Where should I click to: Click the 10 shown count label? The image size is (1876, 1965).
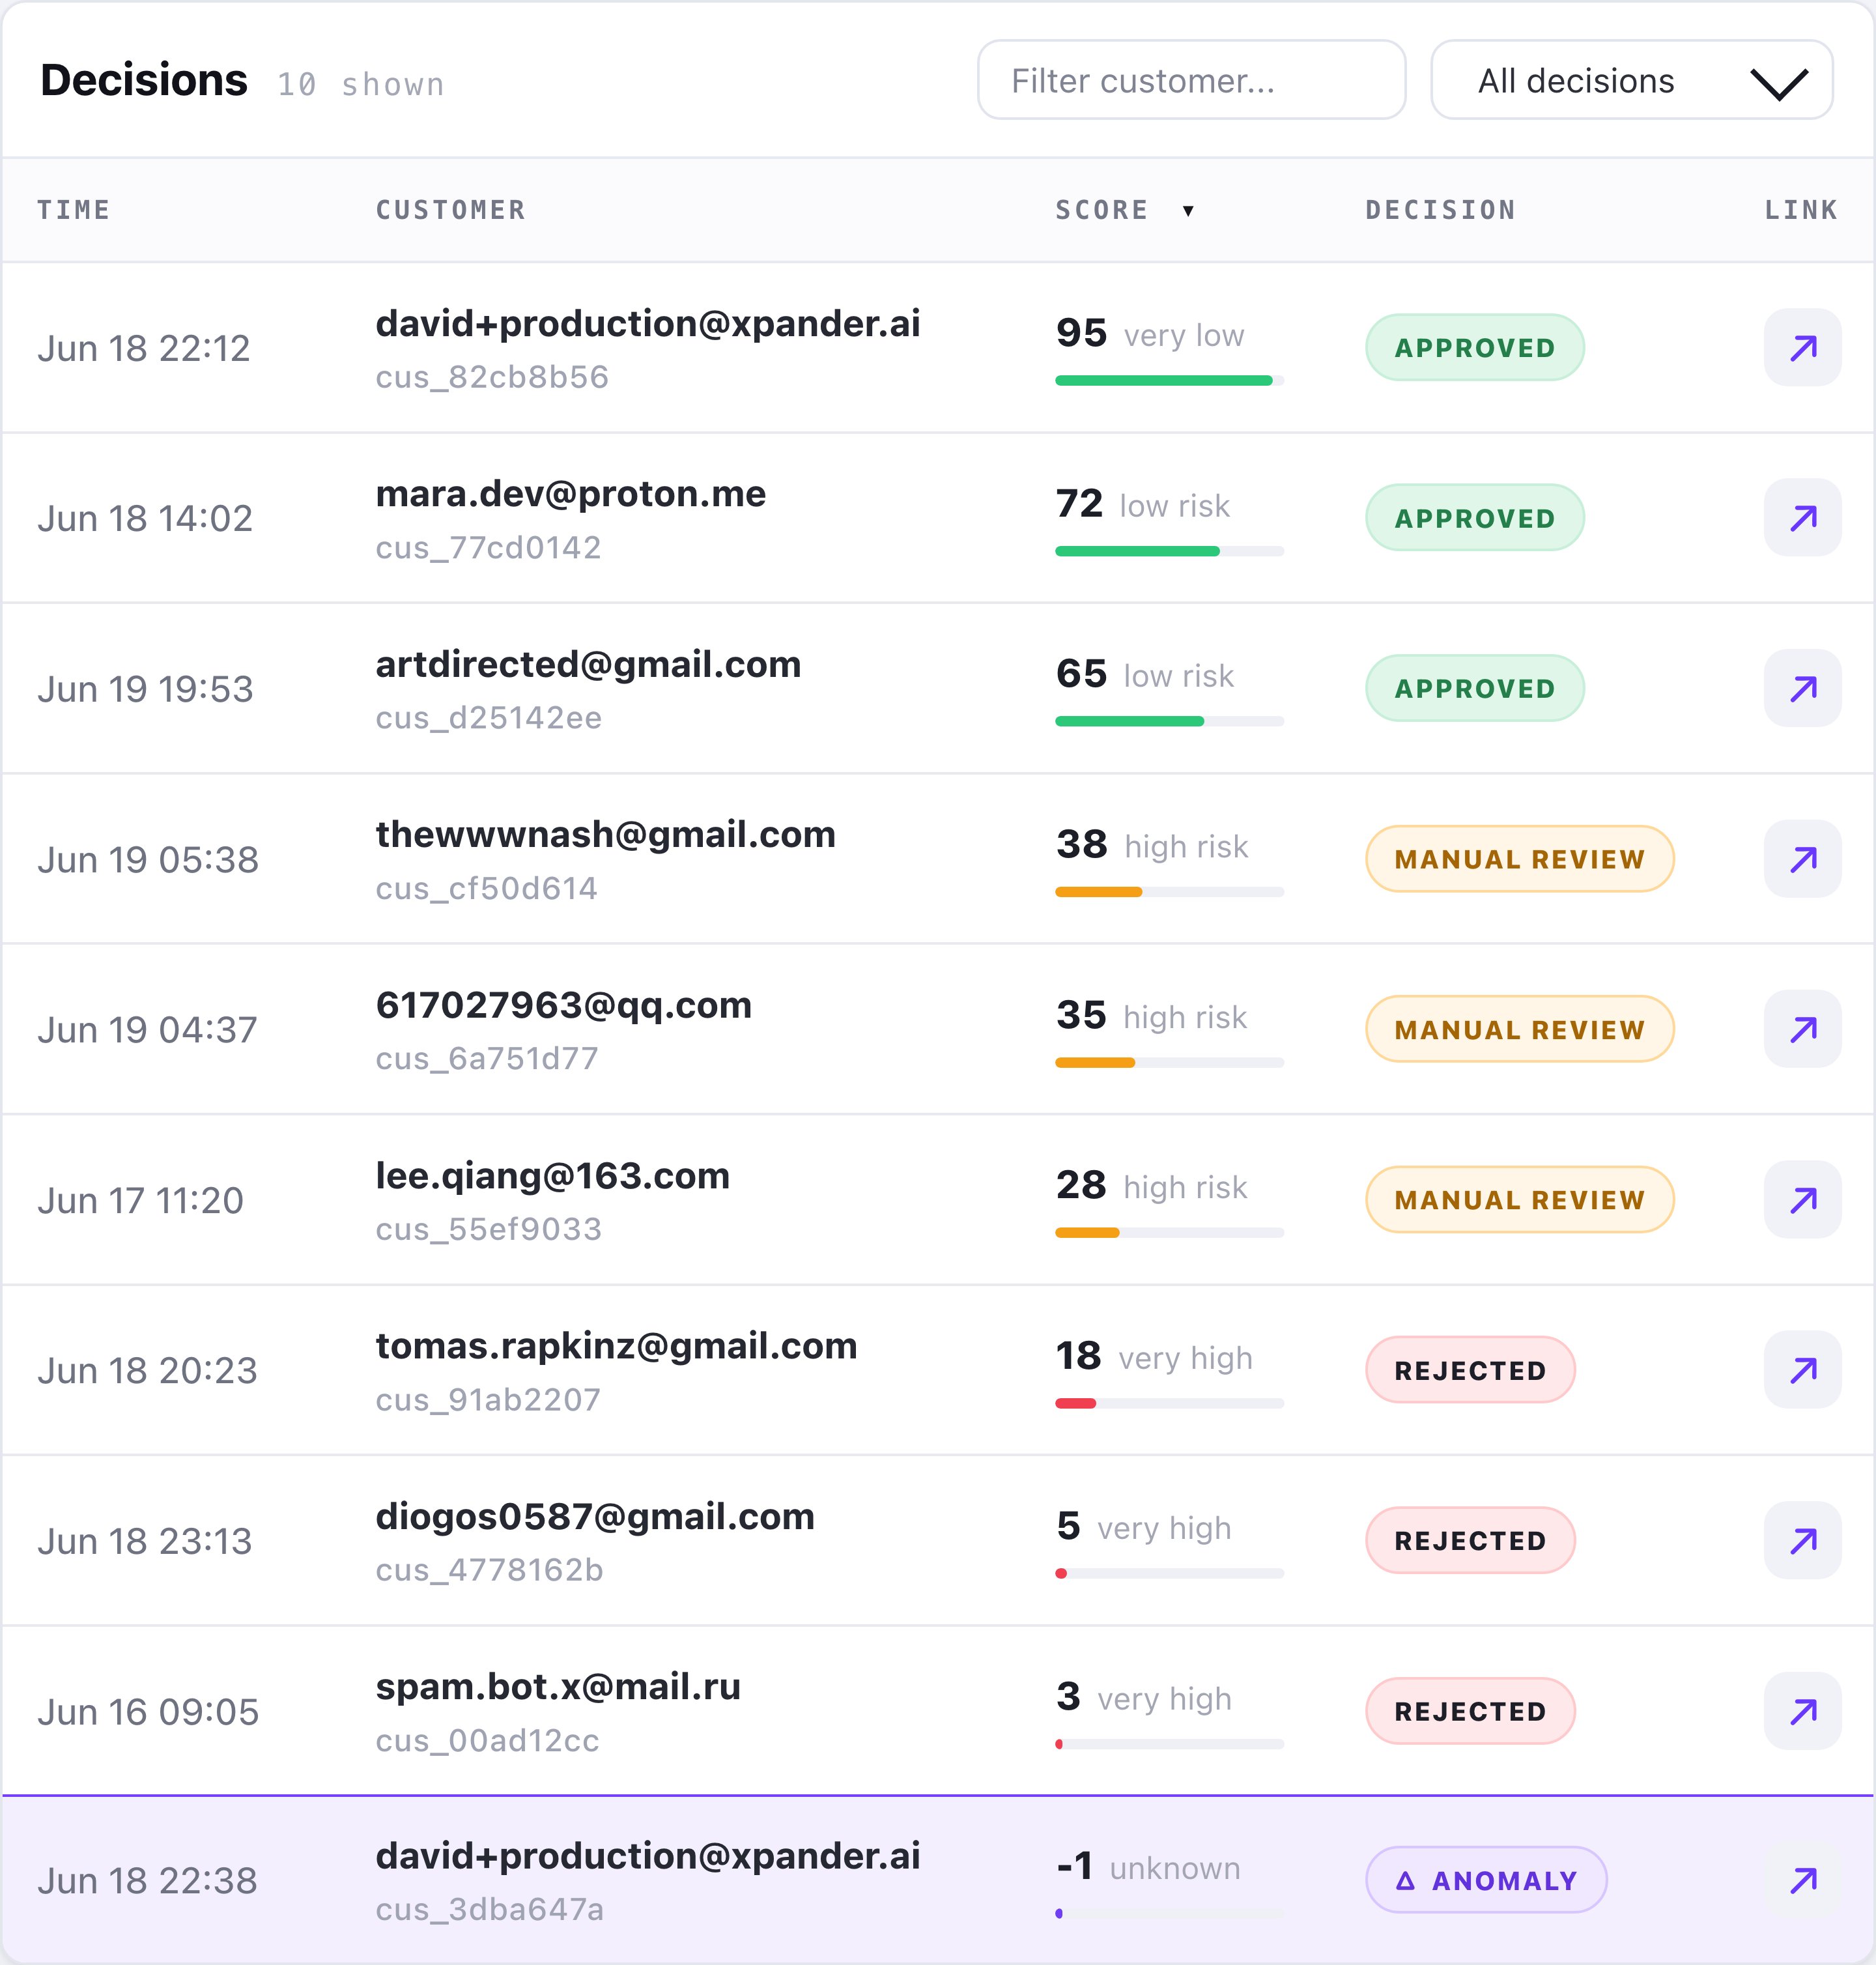coord(361,85)
